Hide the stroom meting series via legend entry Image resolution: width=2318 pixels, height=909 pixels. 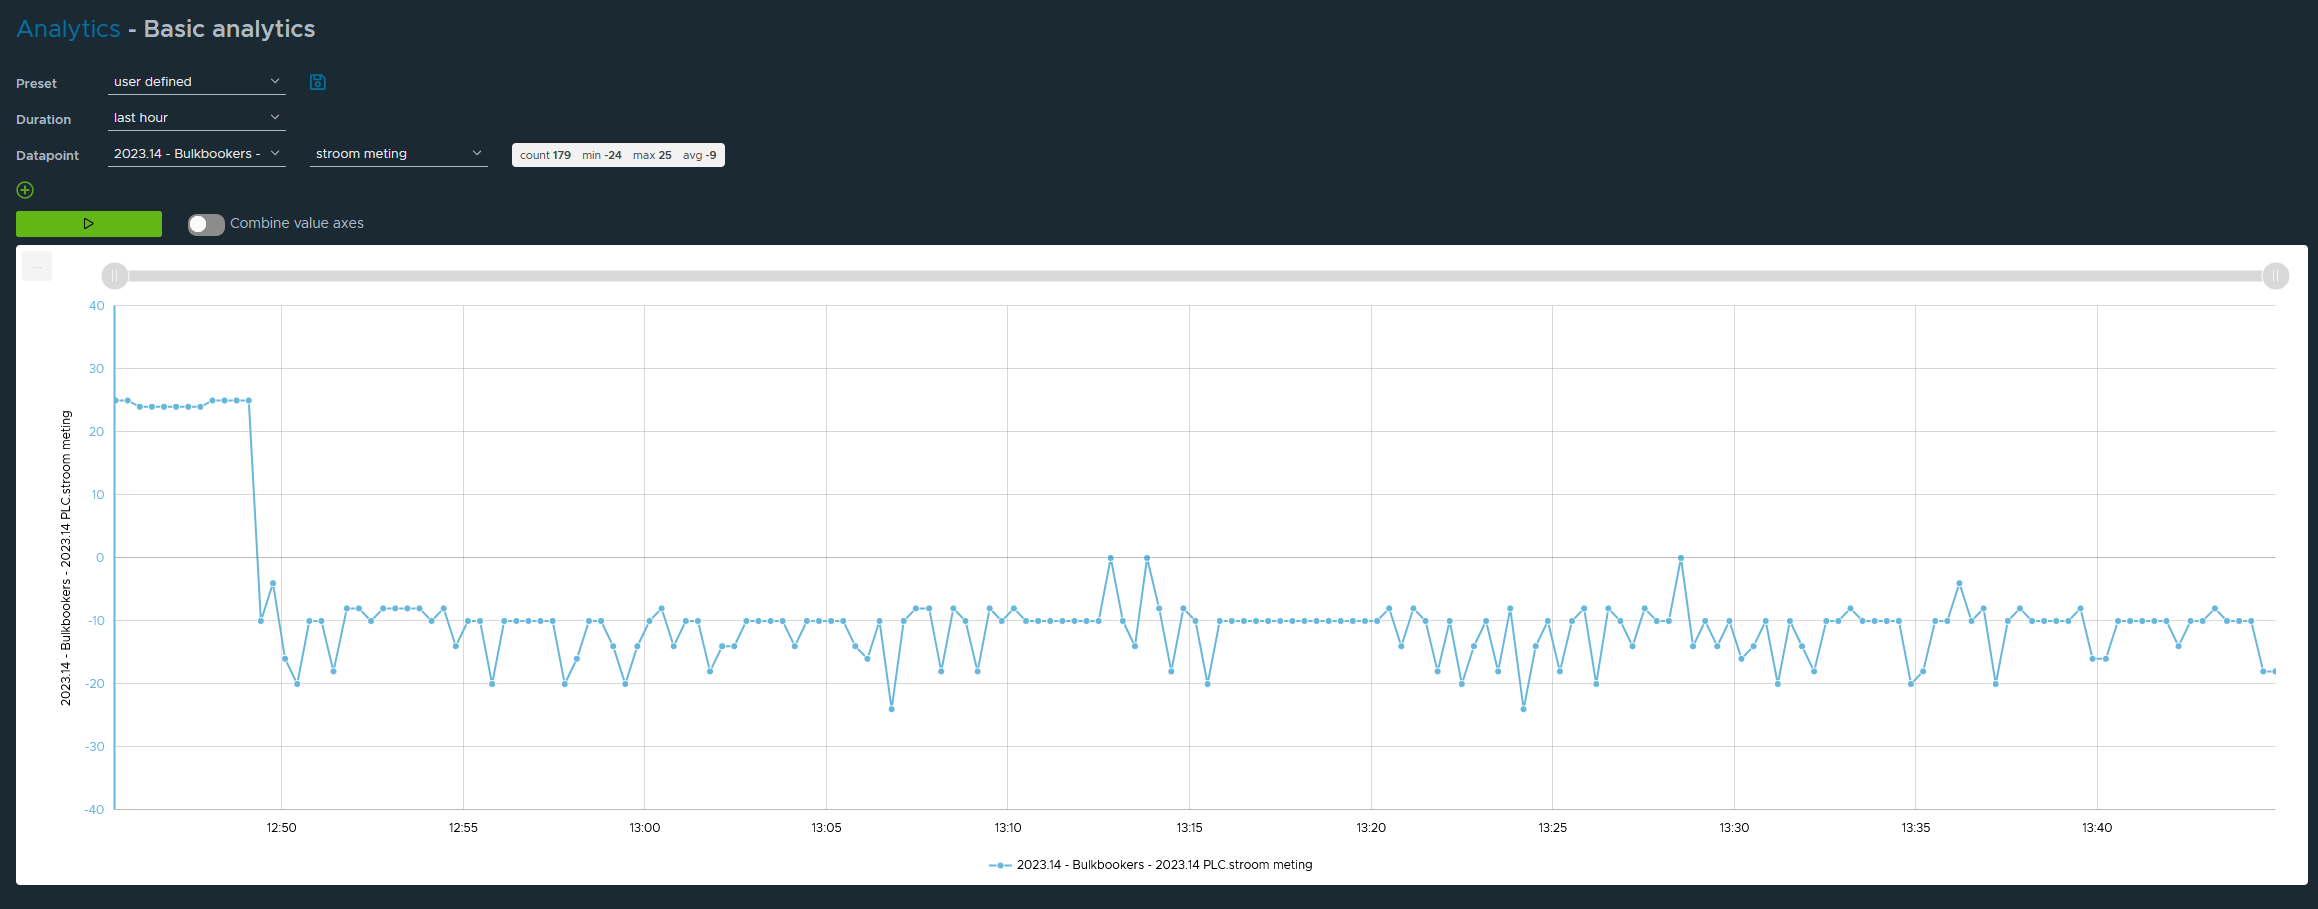click(1150, 865)
